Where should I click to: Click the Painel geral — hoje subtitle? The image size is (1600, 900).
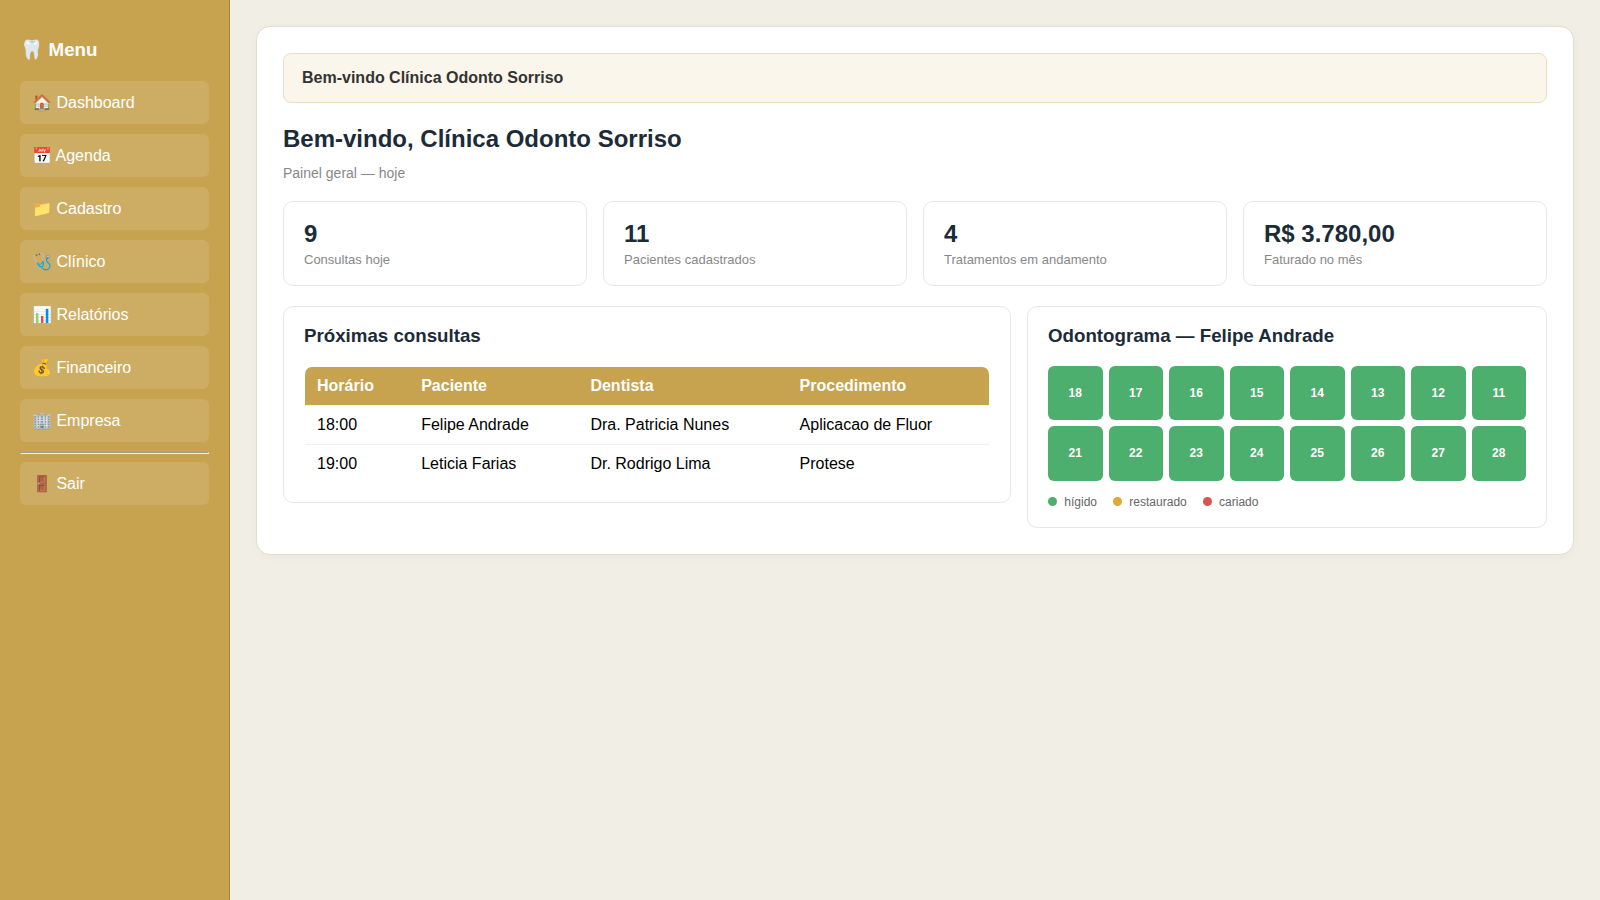click(x=344, y=173)
